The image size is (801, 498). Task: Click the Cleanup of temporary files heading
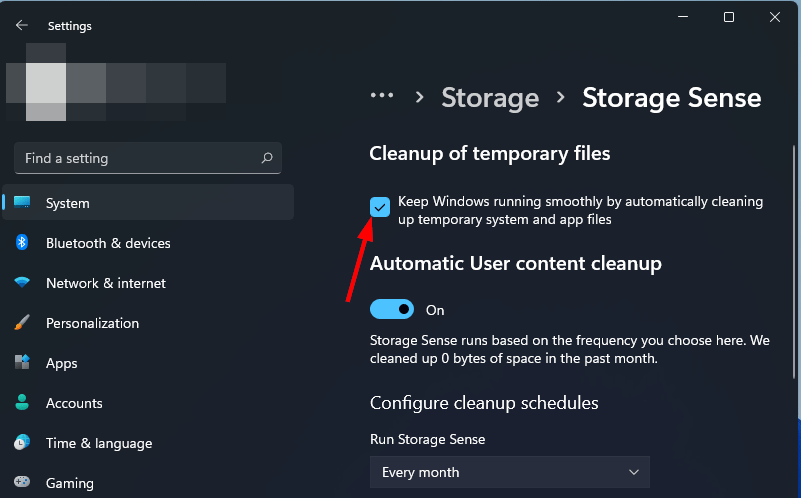pos(489,153)
